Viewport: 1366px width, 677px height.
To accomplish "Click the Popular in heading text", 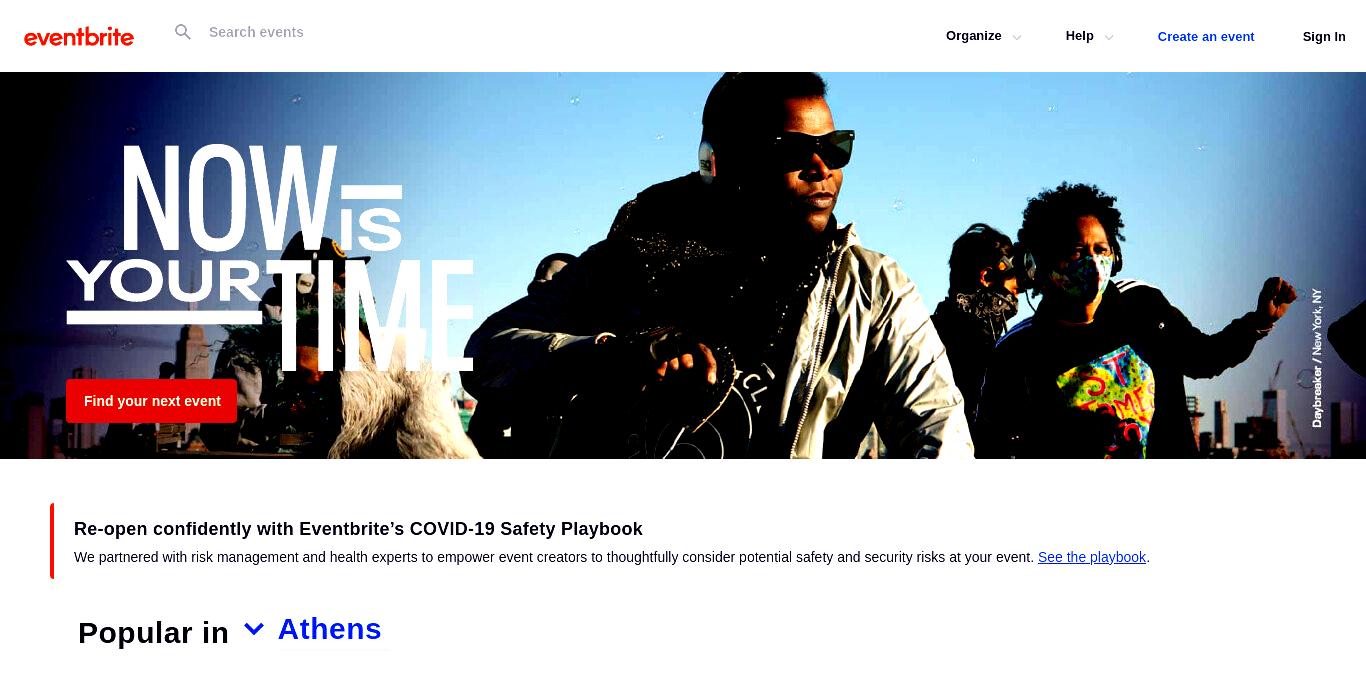I will [x=153, y=632].
